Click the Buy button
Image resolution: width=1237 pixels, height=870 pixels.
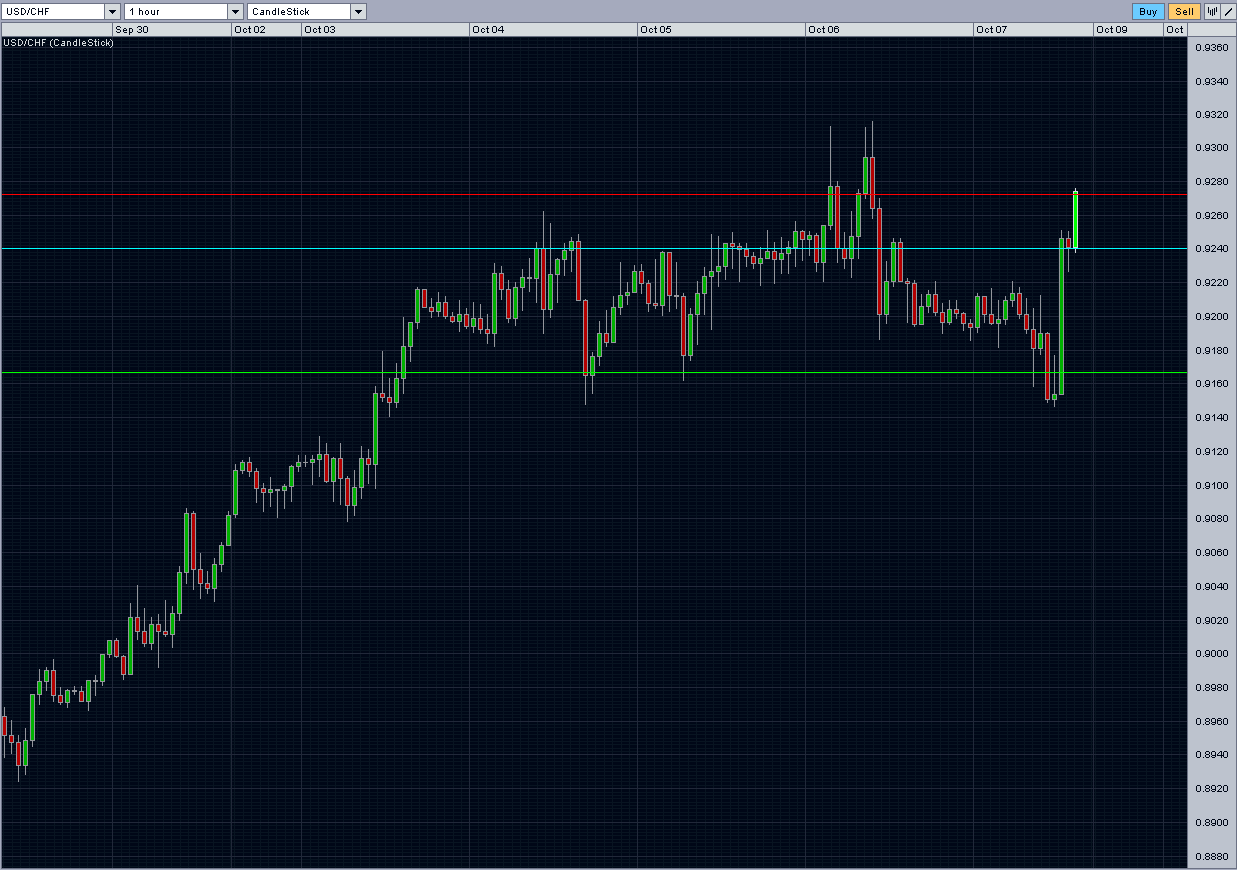pyautogui.click(x=1148, y=12)
